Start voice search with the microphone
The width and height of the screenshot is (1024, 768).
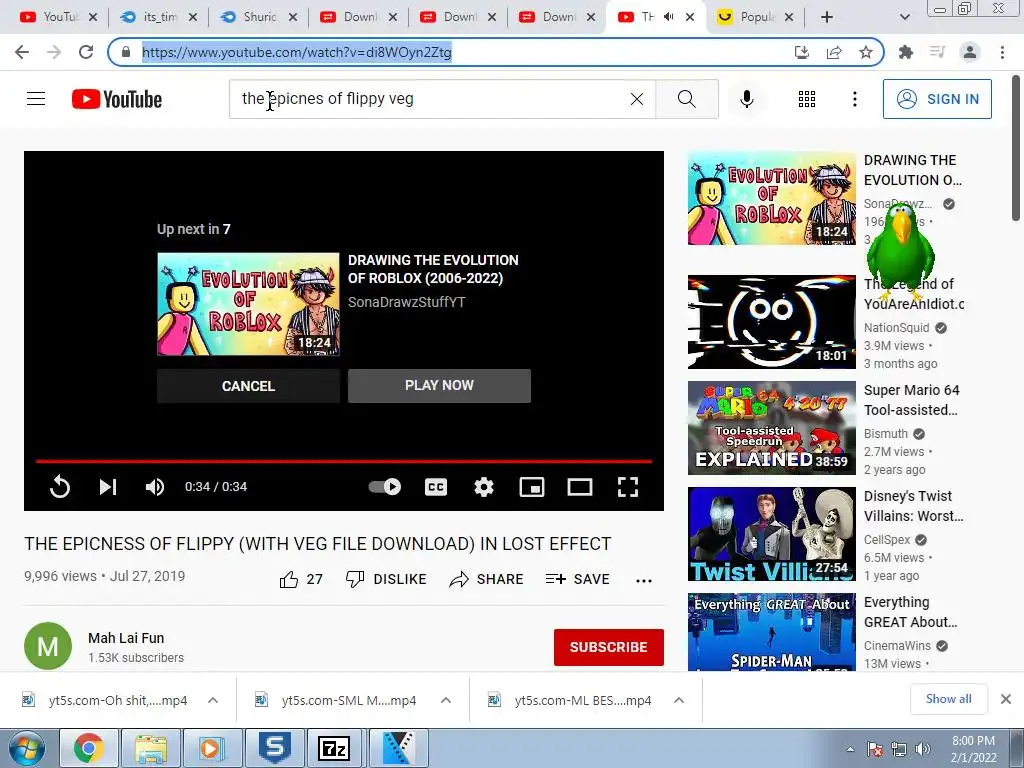point(746,99)
